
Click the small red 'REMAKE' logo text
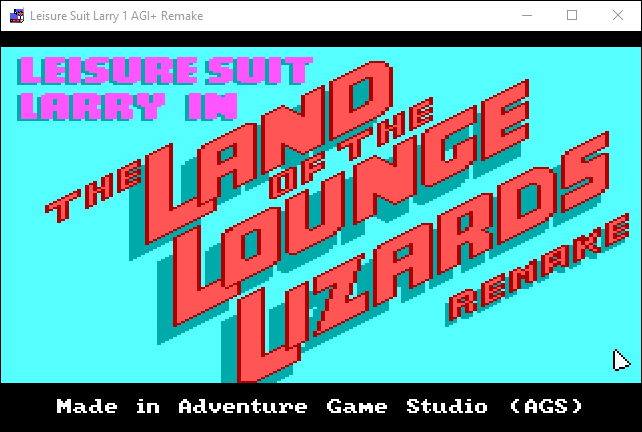[538, 268]
